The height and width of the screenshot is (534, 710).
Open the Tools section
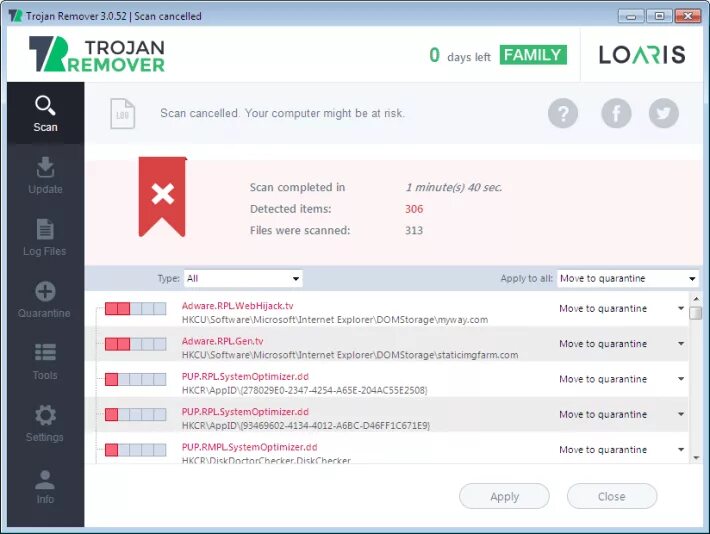pos(45,362)
